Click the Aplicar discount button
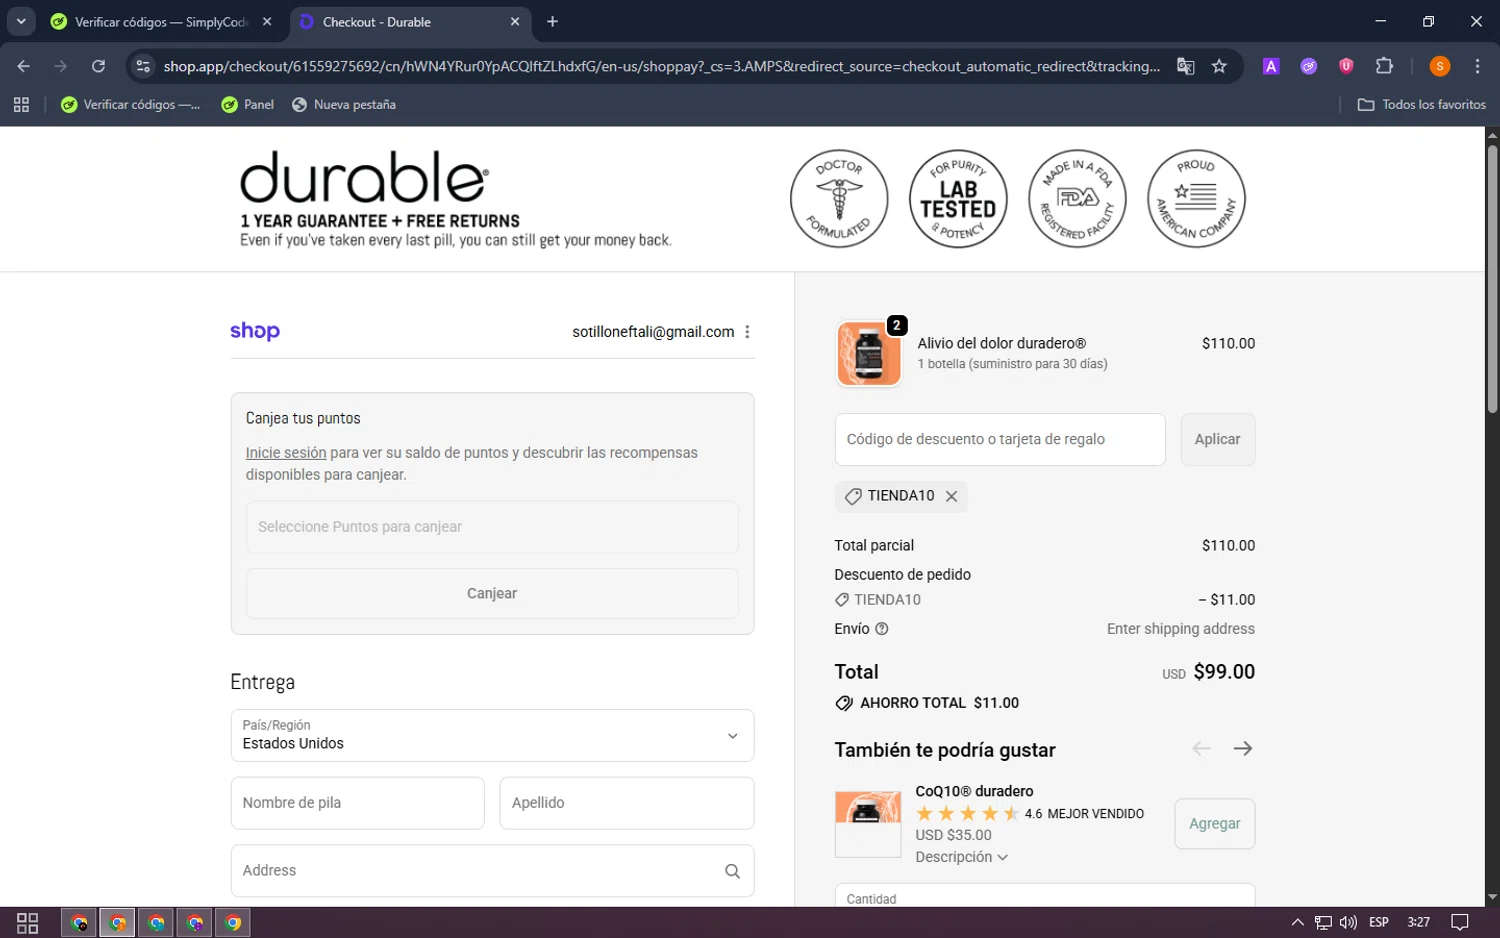The width and height of the screenshot is (1500, 938). click(x=1217, y=440)
